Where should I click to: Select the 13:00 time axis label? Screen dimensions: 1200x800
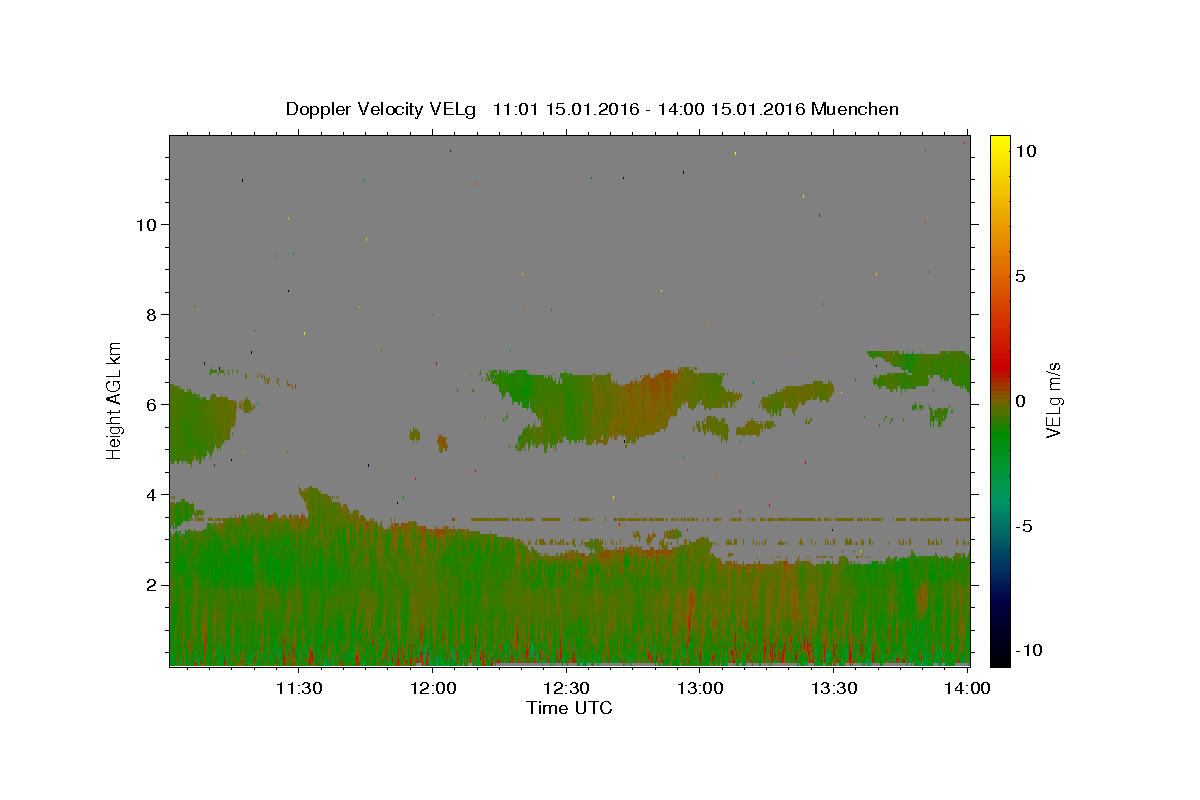click(x=700, y=688)
